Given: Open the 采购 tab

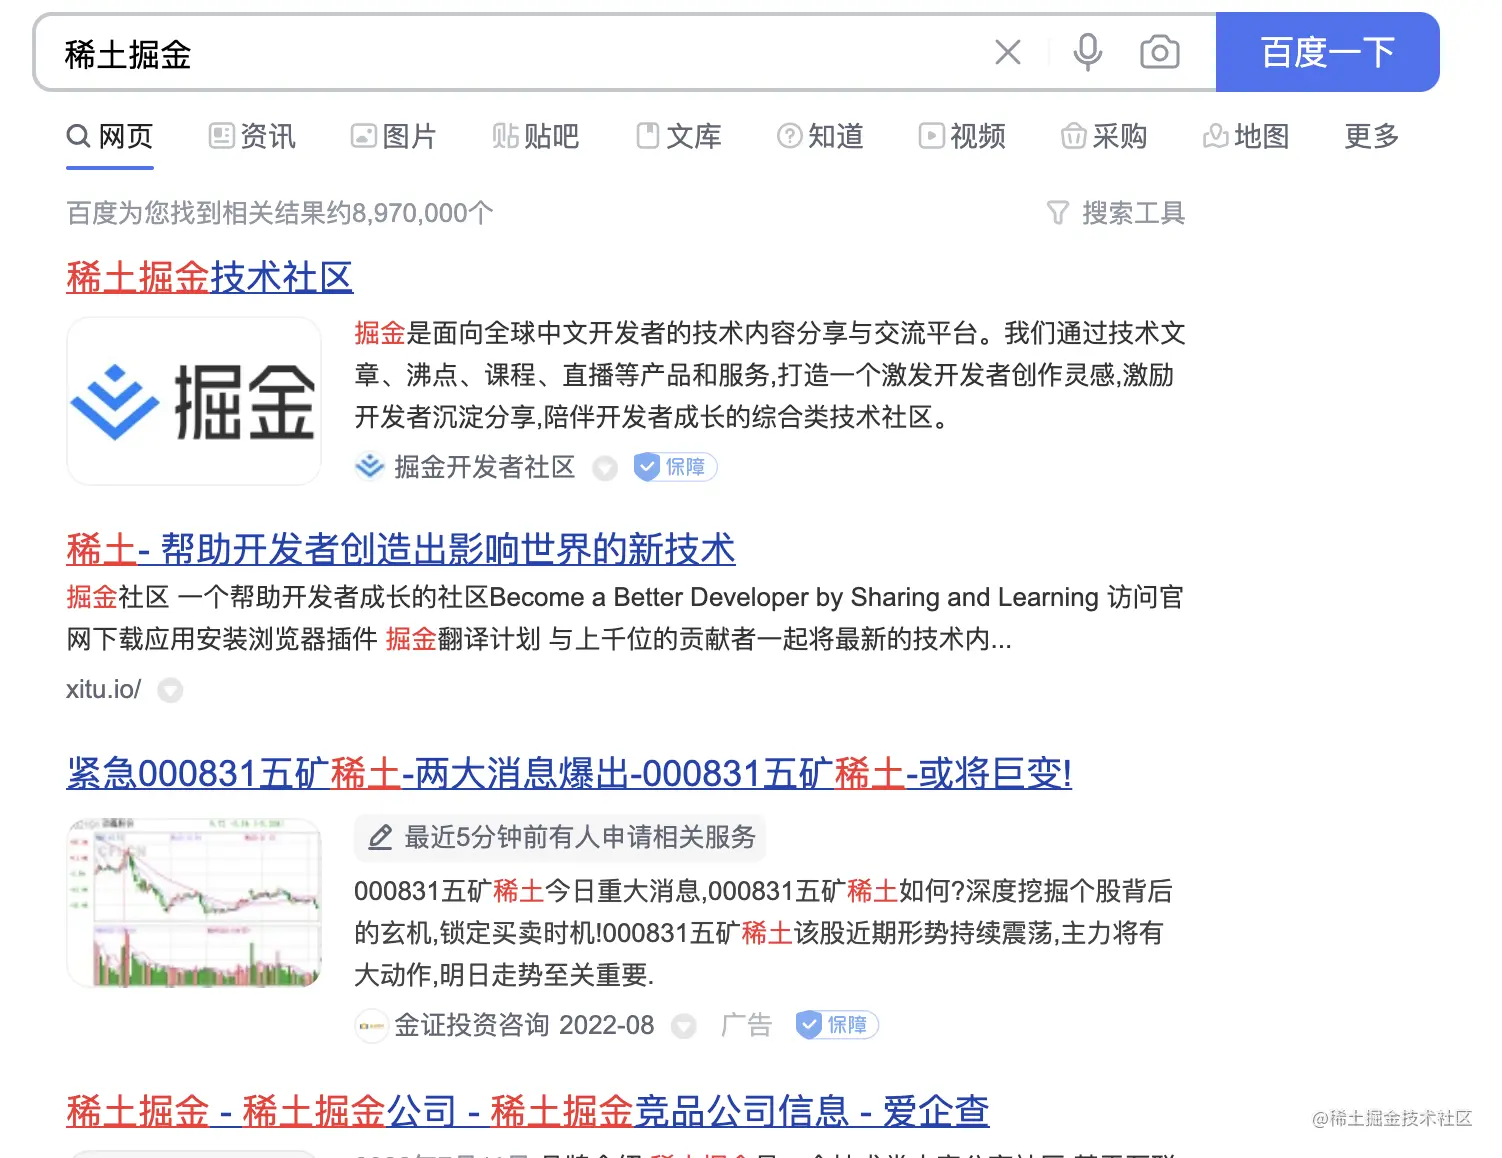Looking at the screenshot, I should click(x=1104, y=136).
